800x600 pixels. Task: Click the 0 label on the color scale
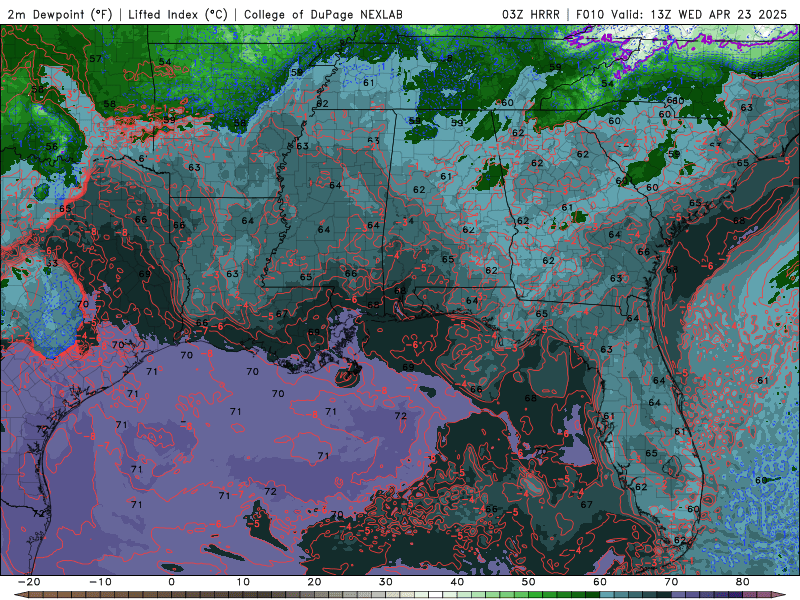click(171, 582)
